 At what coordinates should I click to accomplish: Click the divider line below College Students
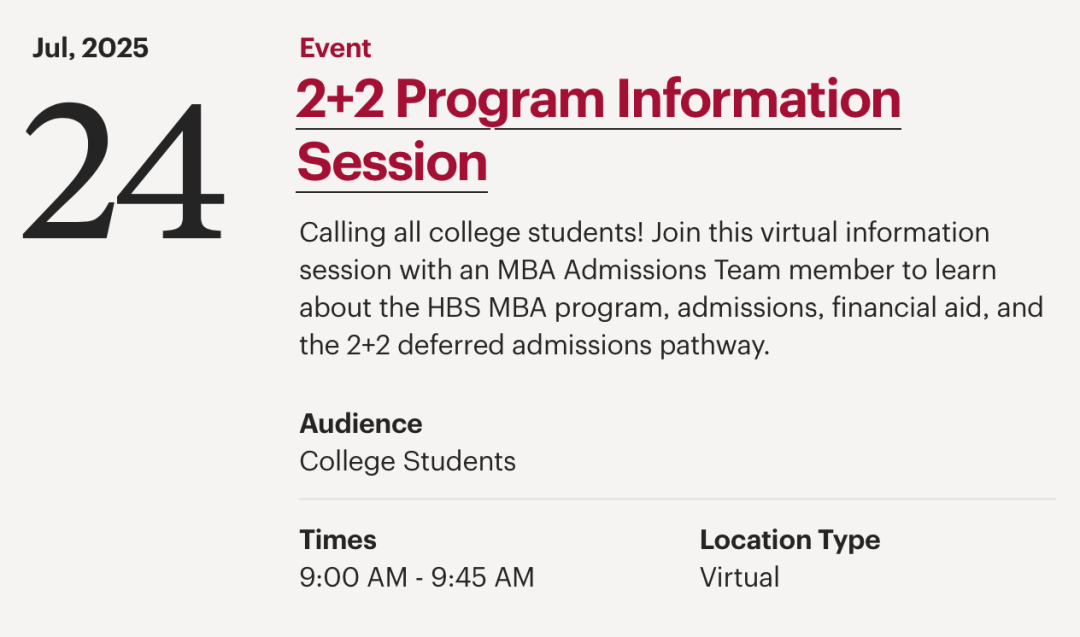click(x=678, y=499)
